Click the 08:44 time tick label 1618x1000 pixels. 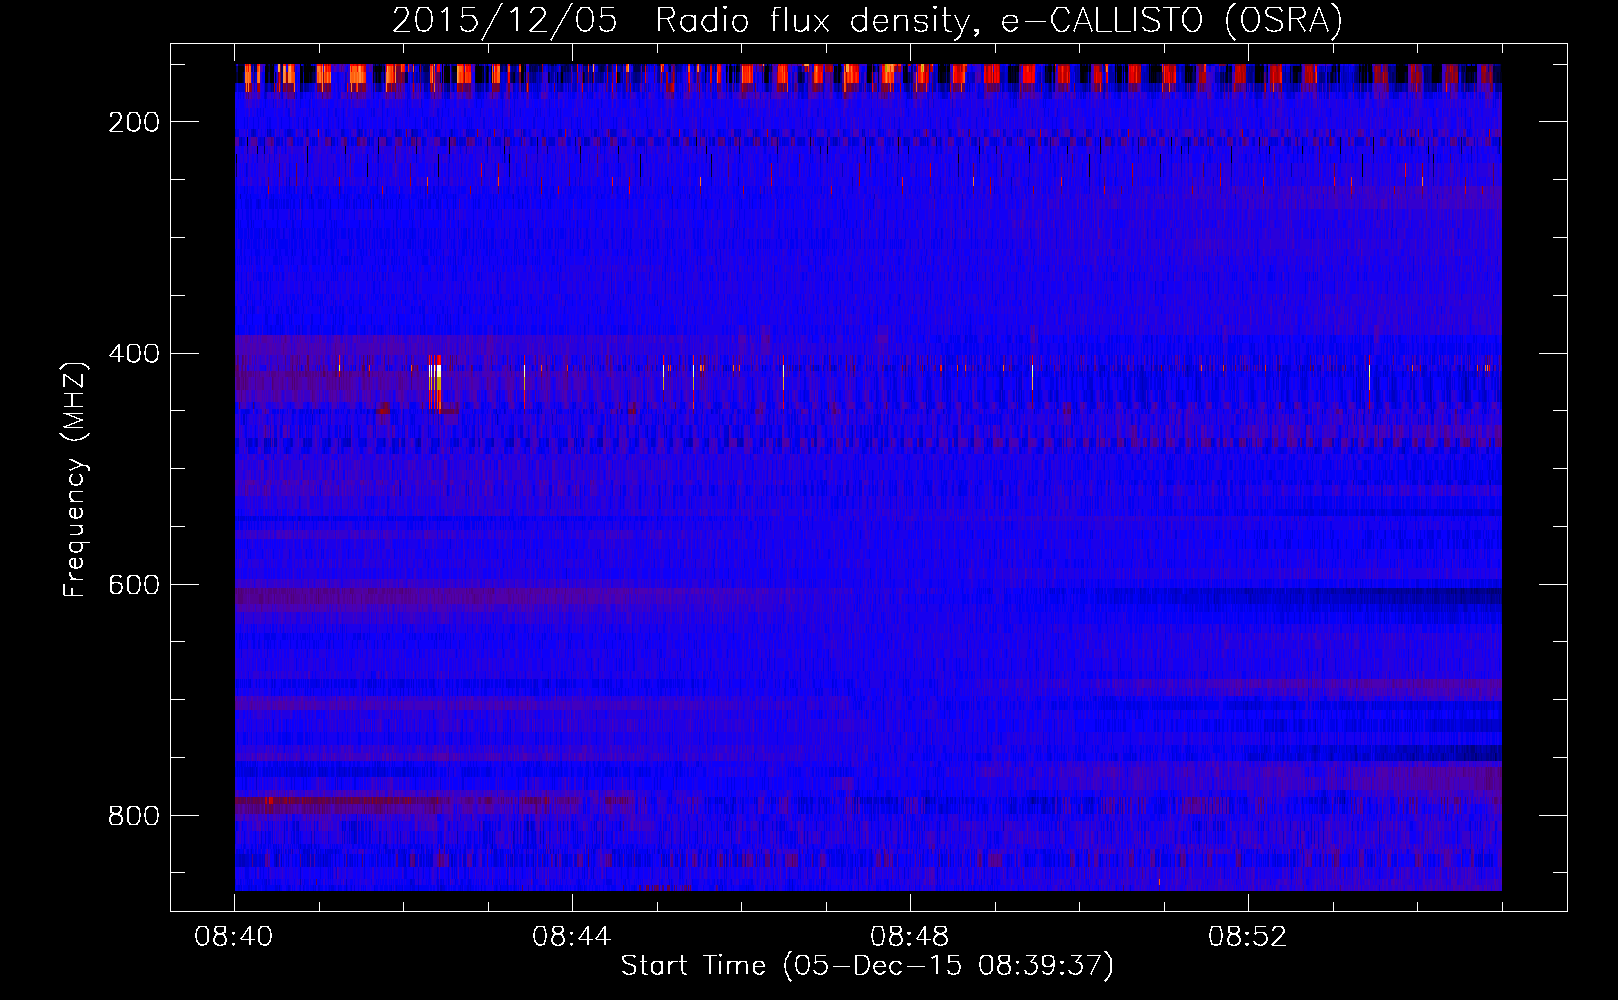coord(572,937)
